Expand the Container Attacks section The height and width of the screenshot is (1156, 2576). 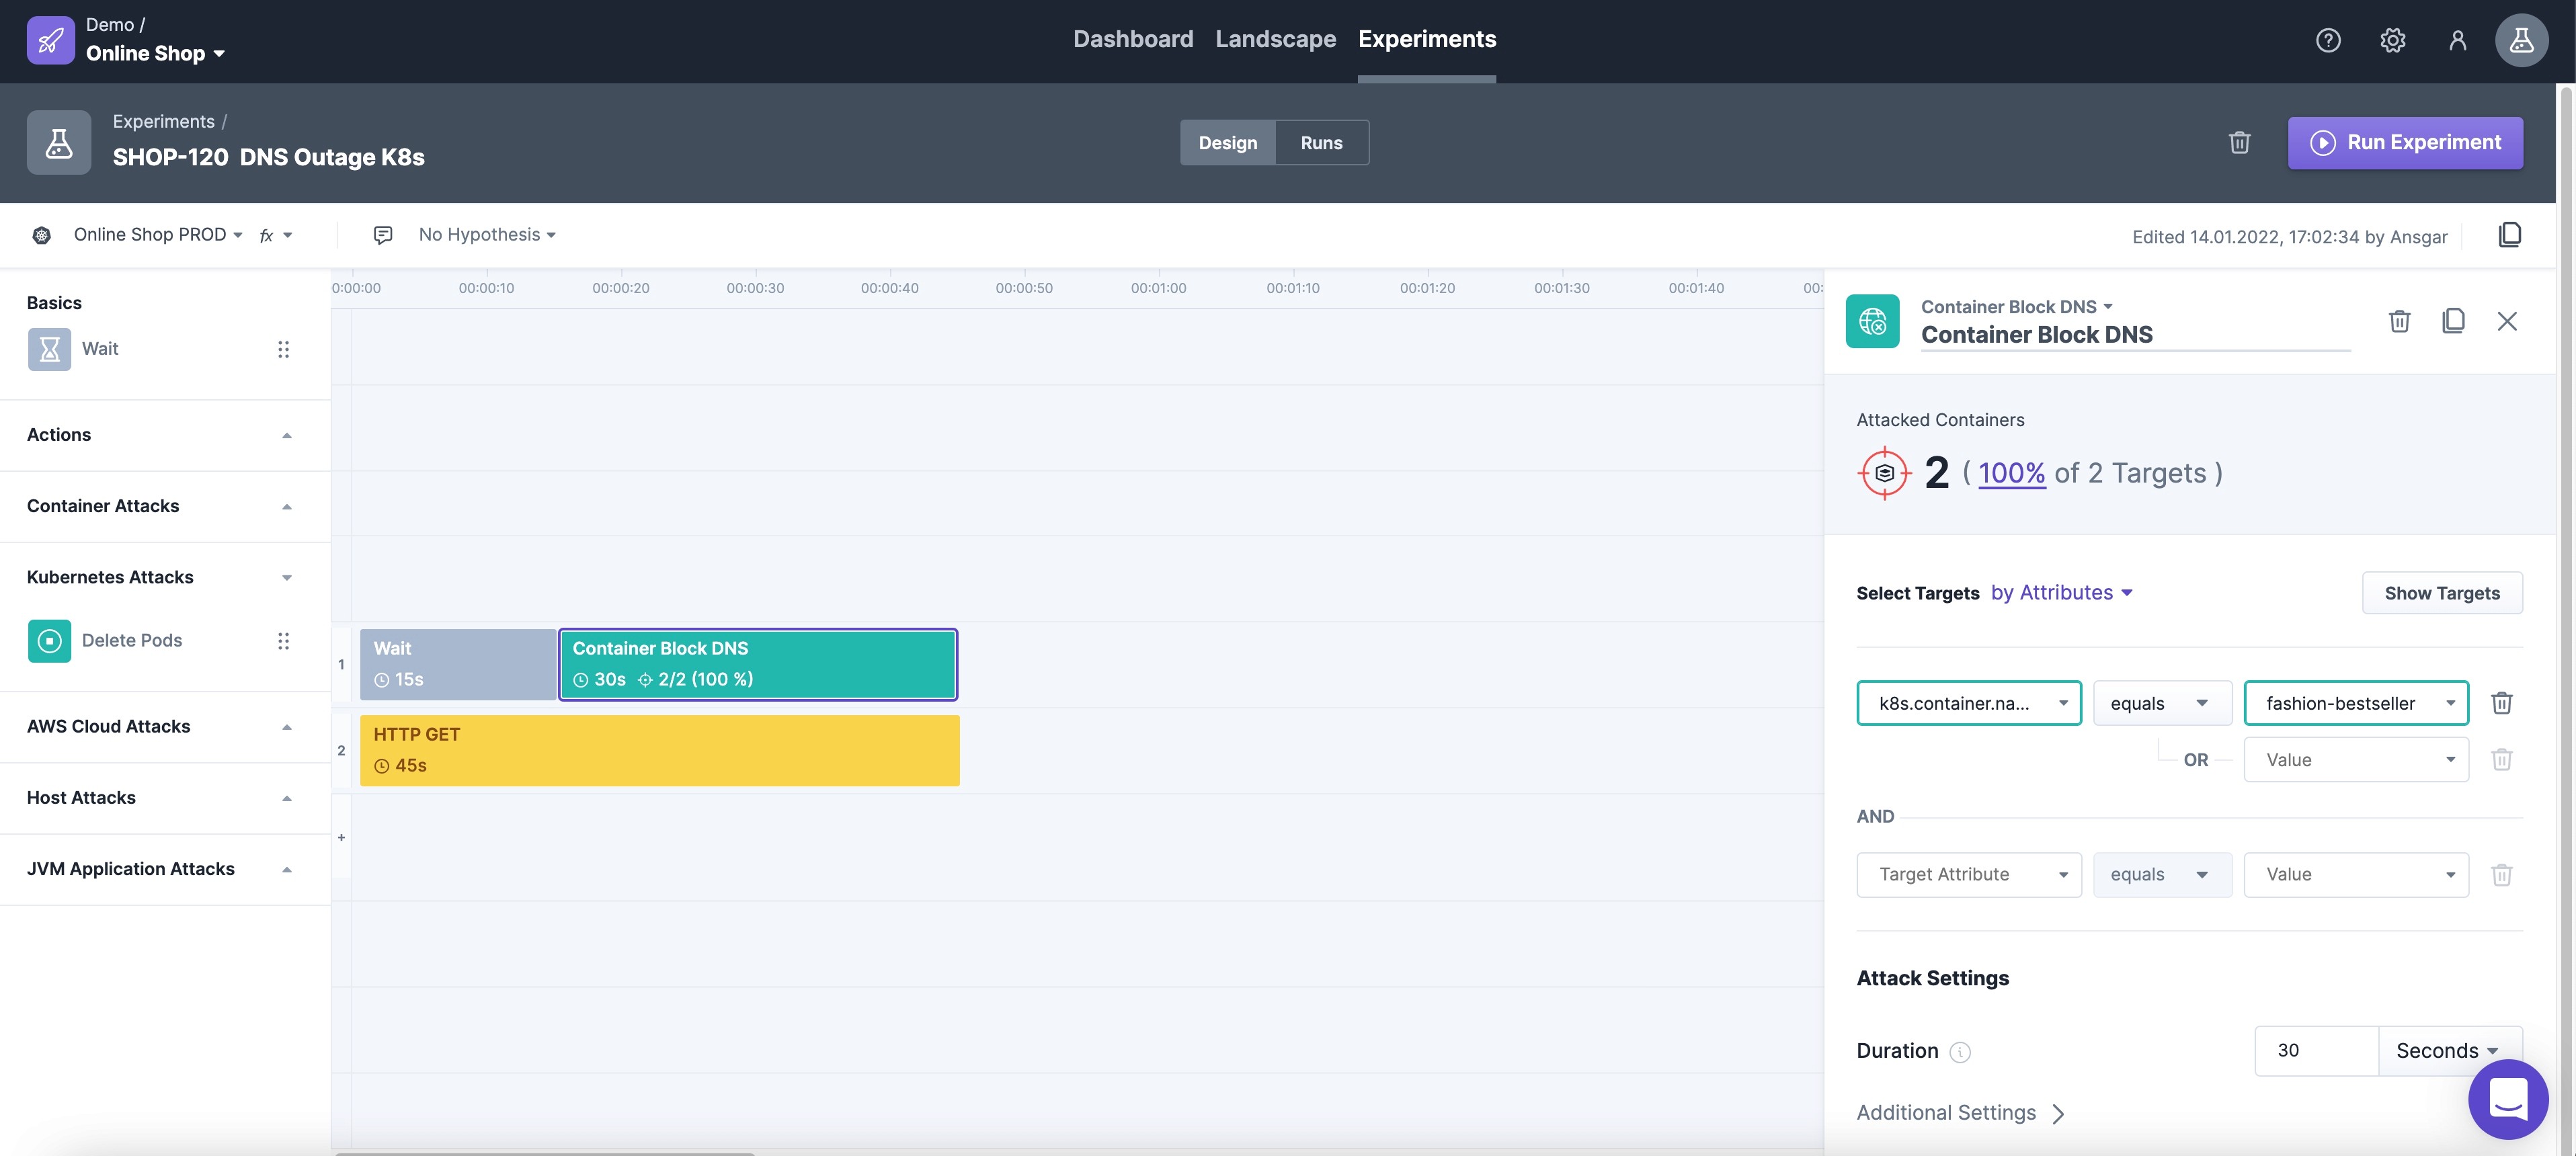(x=287, y=506)
